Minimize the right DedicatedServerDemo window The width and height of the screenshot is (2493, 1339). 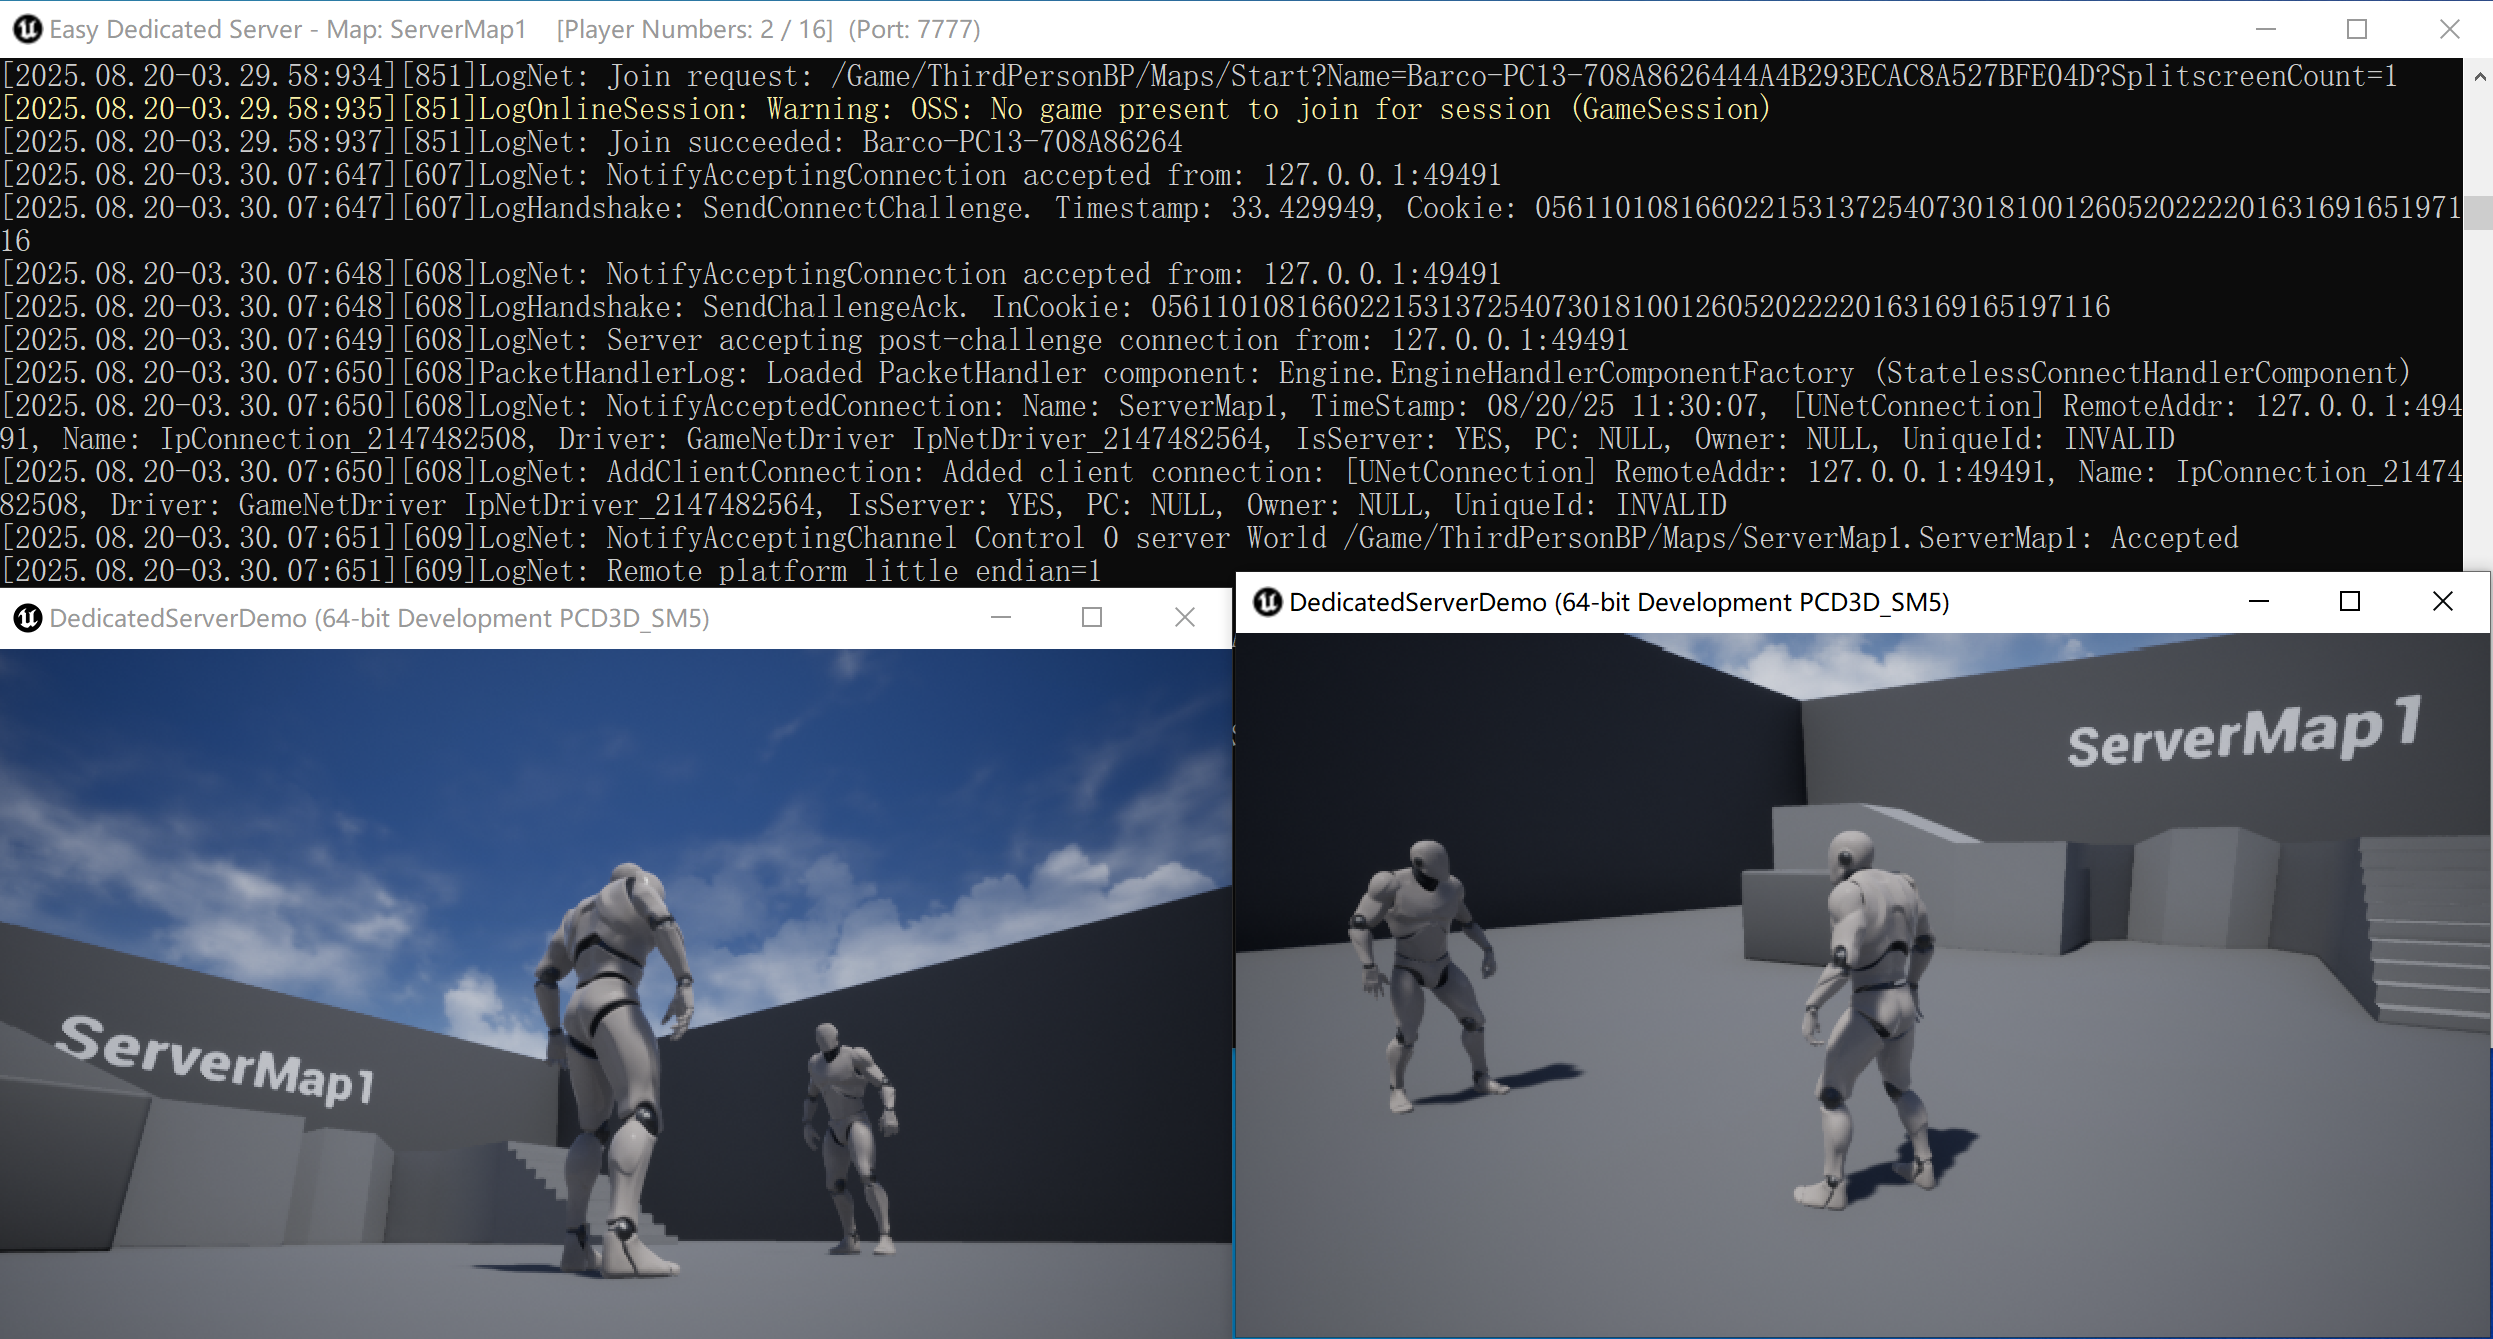coord(2258,601)
